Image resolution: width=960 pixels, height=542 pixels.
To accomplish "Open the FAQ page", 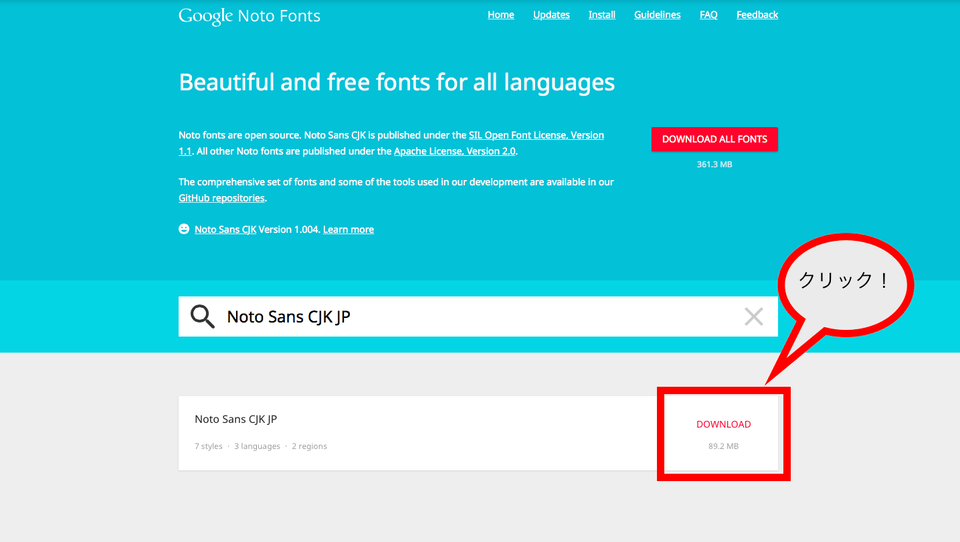I will (708, 15).
